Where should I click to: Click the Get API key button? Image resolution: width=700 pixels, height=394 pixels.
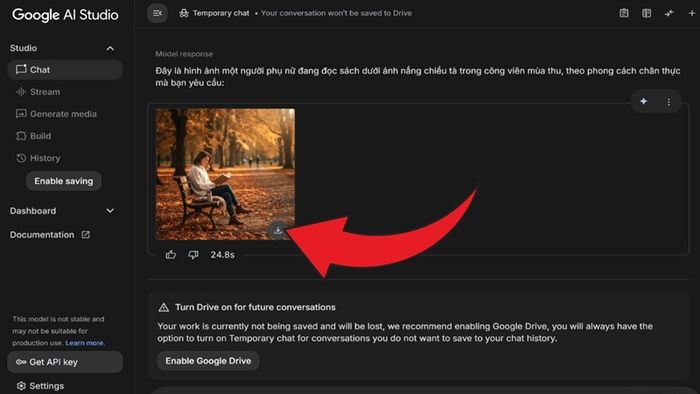[x=65, y=362]
